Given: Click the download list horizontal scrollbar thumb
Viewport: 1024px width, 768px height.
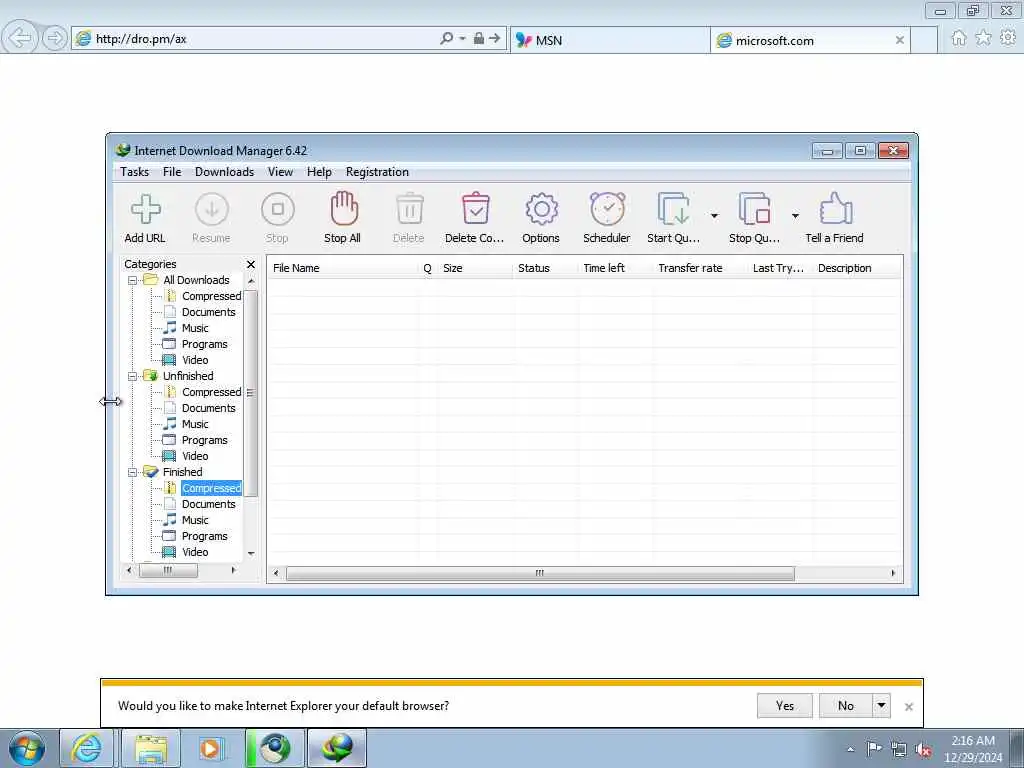Looking at the screenshot, I should point(540,573).
